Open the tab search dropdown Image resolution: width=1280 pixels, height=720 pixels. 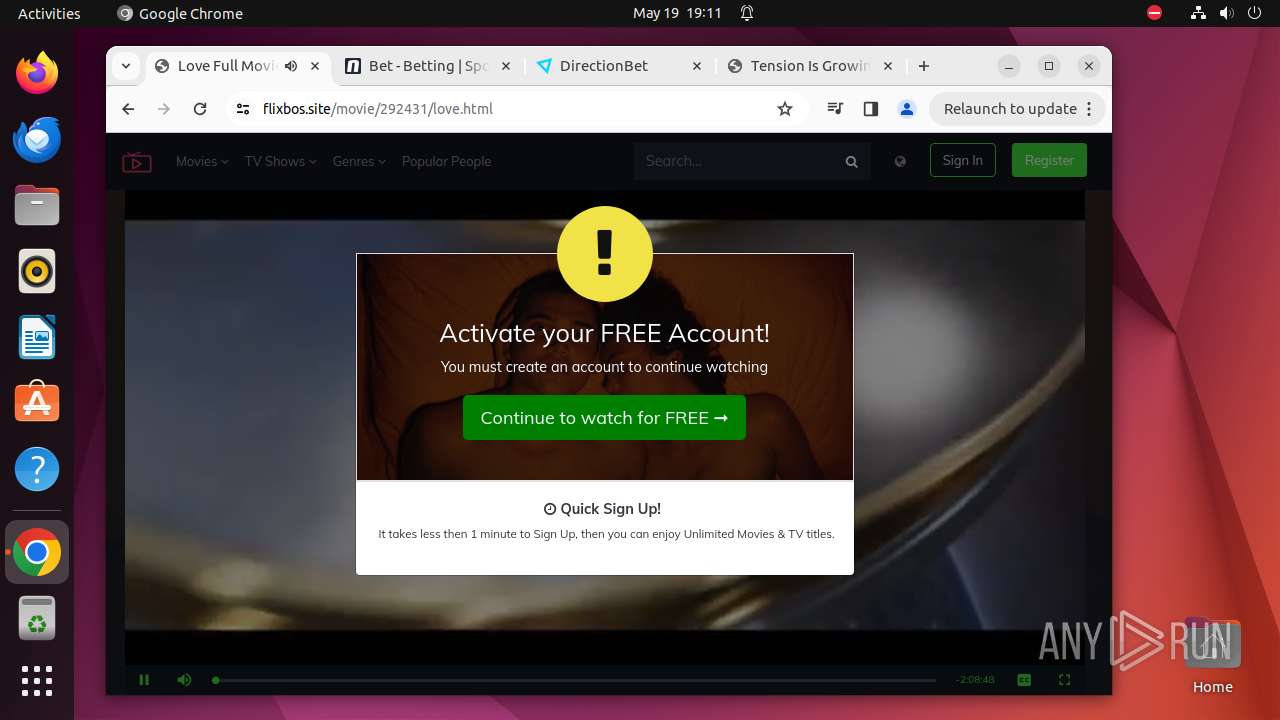[x=126, y=66]
